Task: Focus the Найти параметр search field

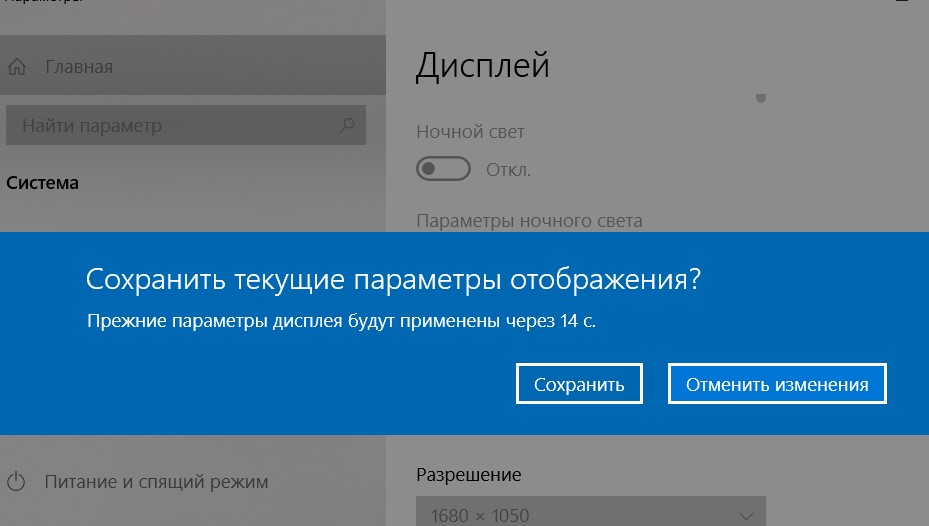Action: (170, 126)
